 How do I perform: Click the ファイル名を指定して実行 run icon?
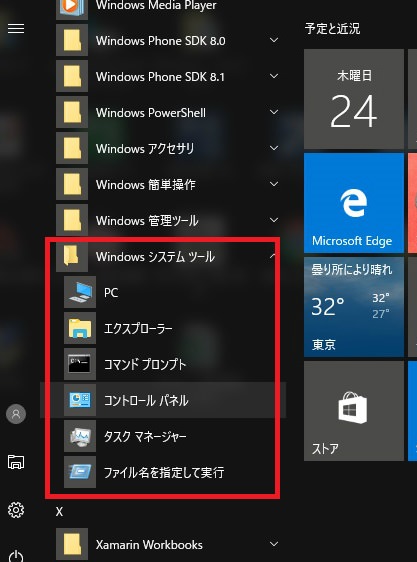coord(80,472)
